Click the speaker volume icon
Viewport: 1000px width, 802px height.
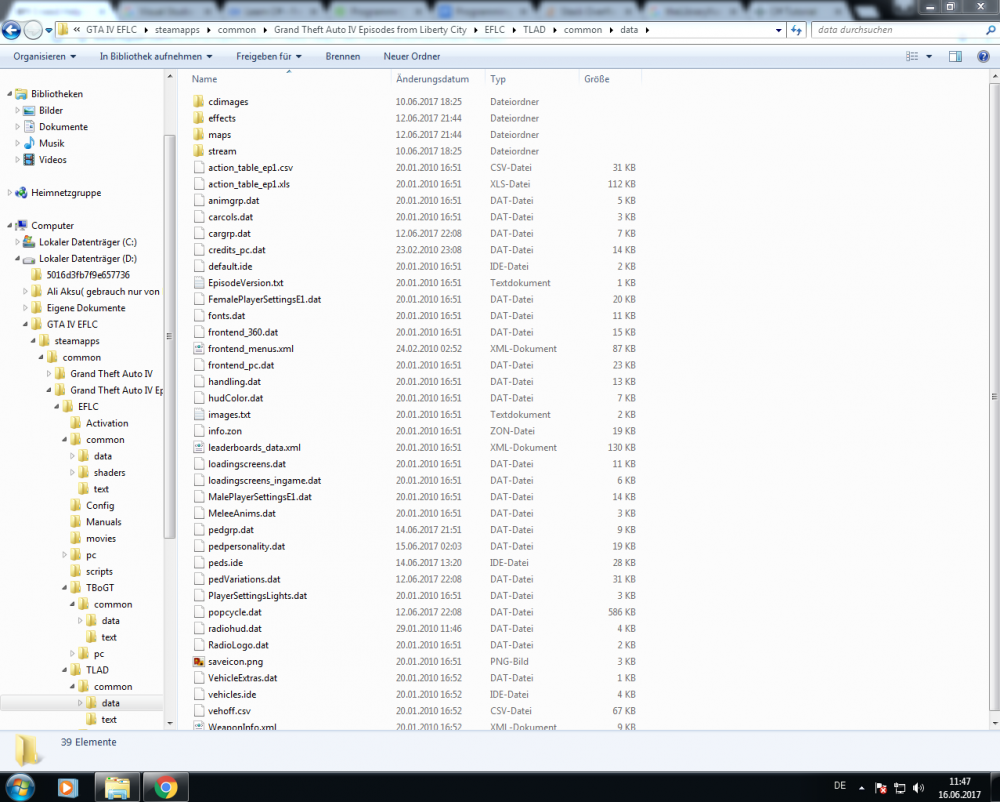pyautogui.click(x=916, y=787)
